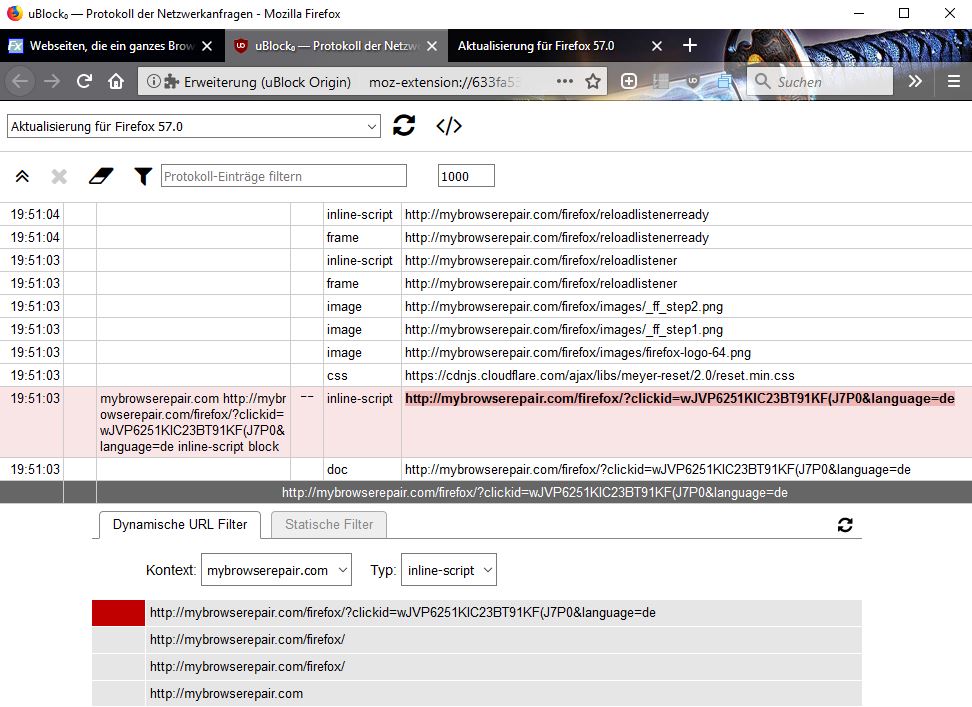Open the page selector 'Aktualisierung für Firefox 57.0'
This screenshot has width=972, height=707.
point(194,126)
